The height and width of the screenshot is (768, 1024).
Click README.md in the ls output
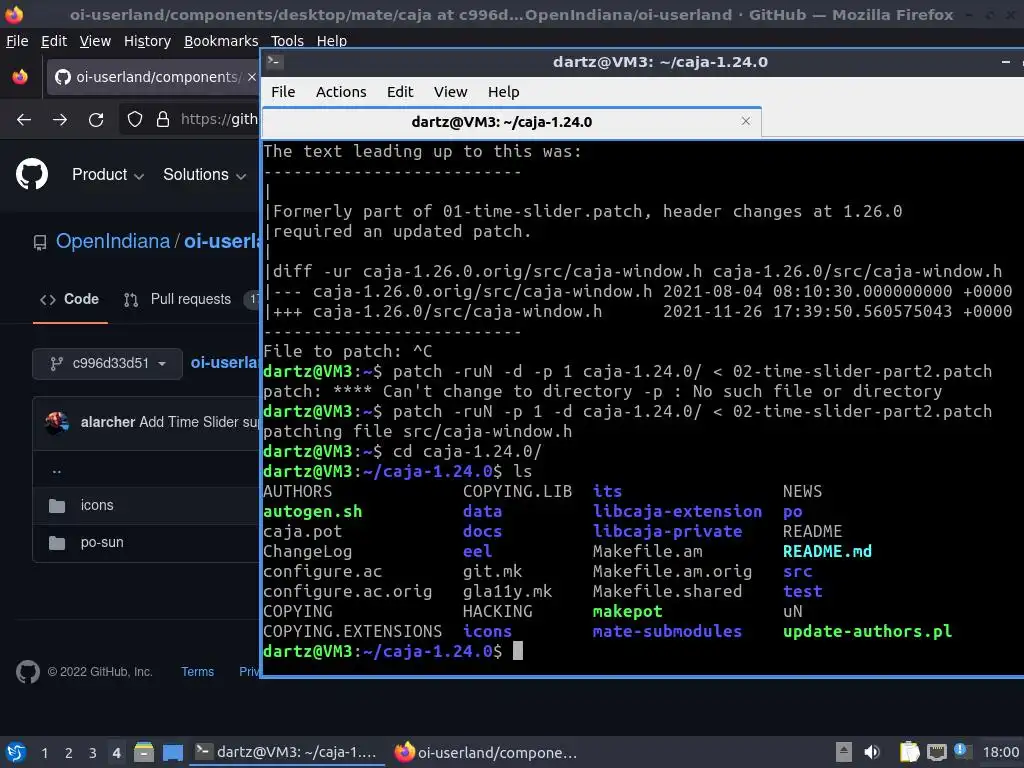coord(827,552)
